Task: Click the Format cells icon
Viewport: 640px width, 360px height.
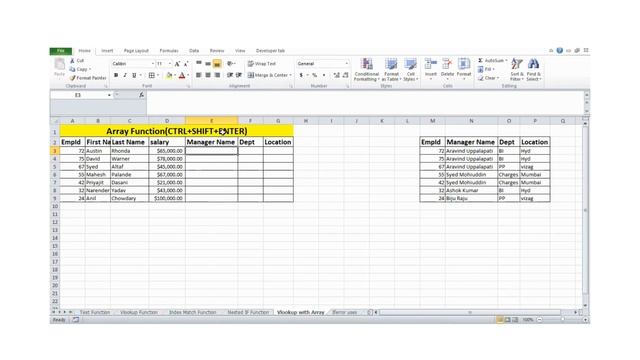Action: point(464,64)
